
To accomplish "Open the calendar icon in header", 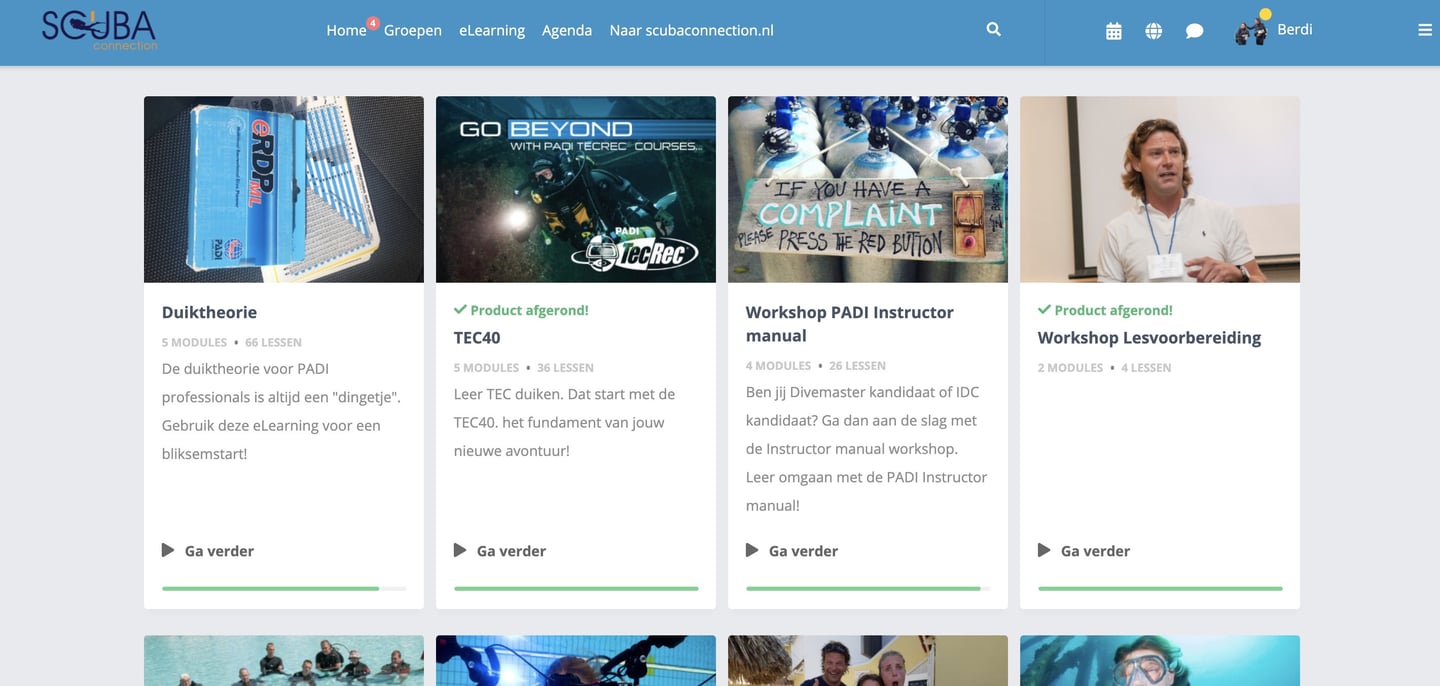I will (x=1113, y=31).
